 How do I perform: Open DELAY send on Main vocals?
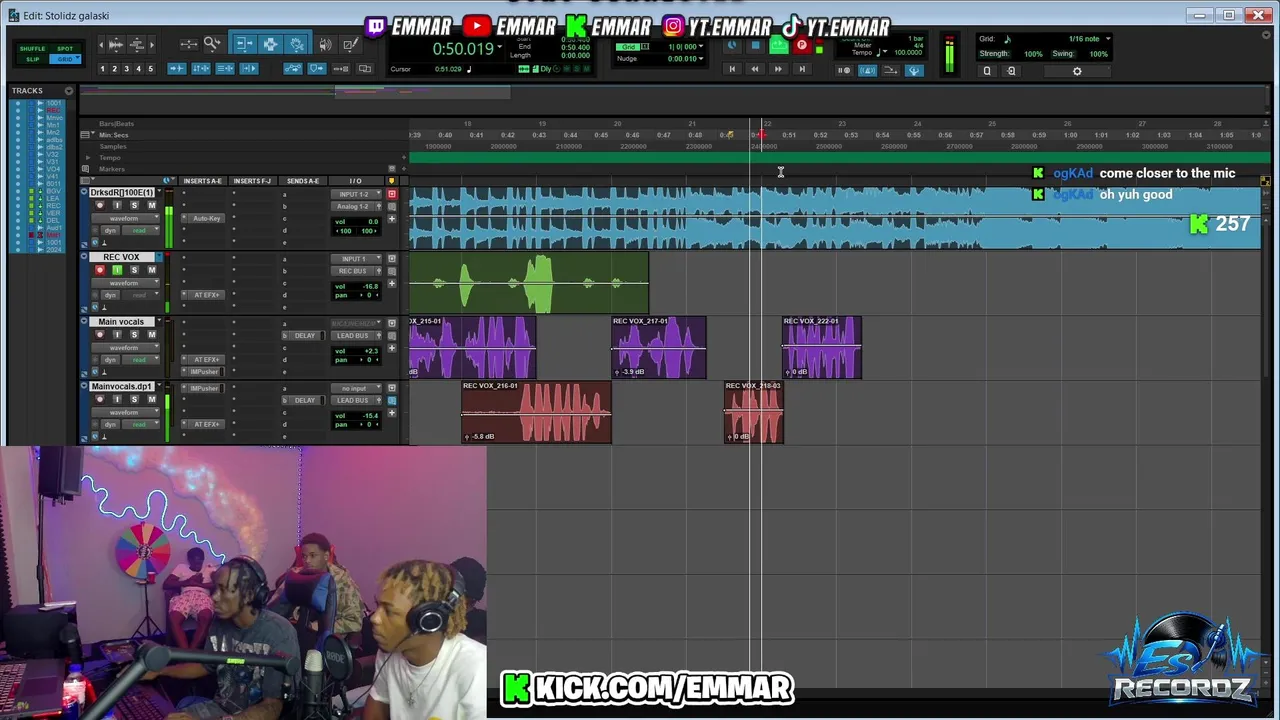pos(305,335)
